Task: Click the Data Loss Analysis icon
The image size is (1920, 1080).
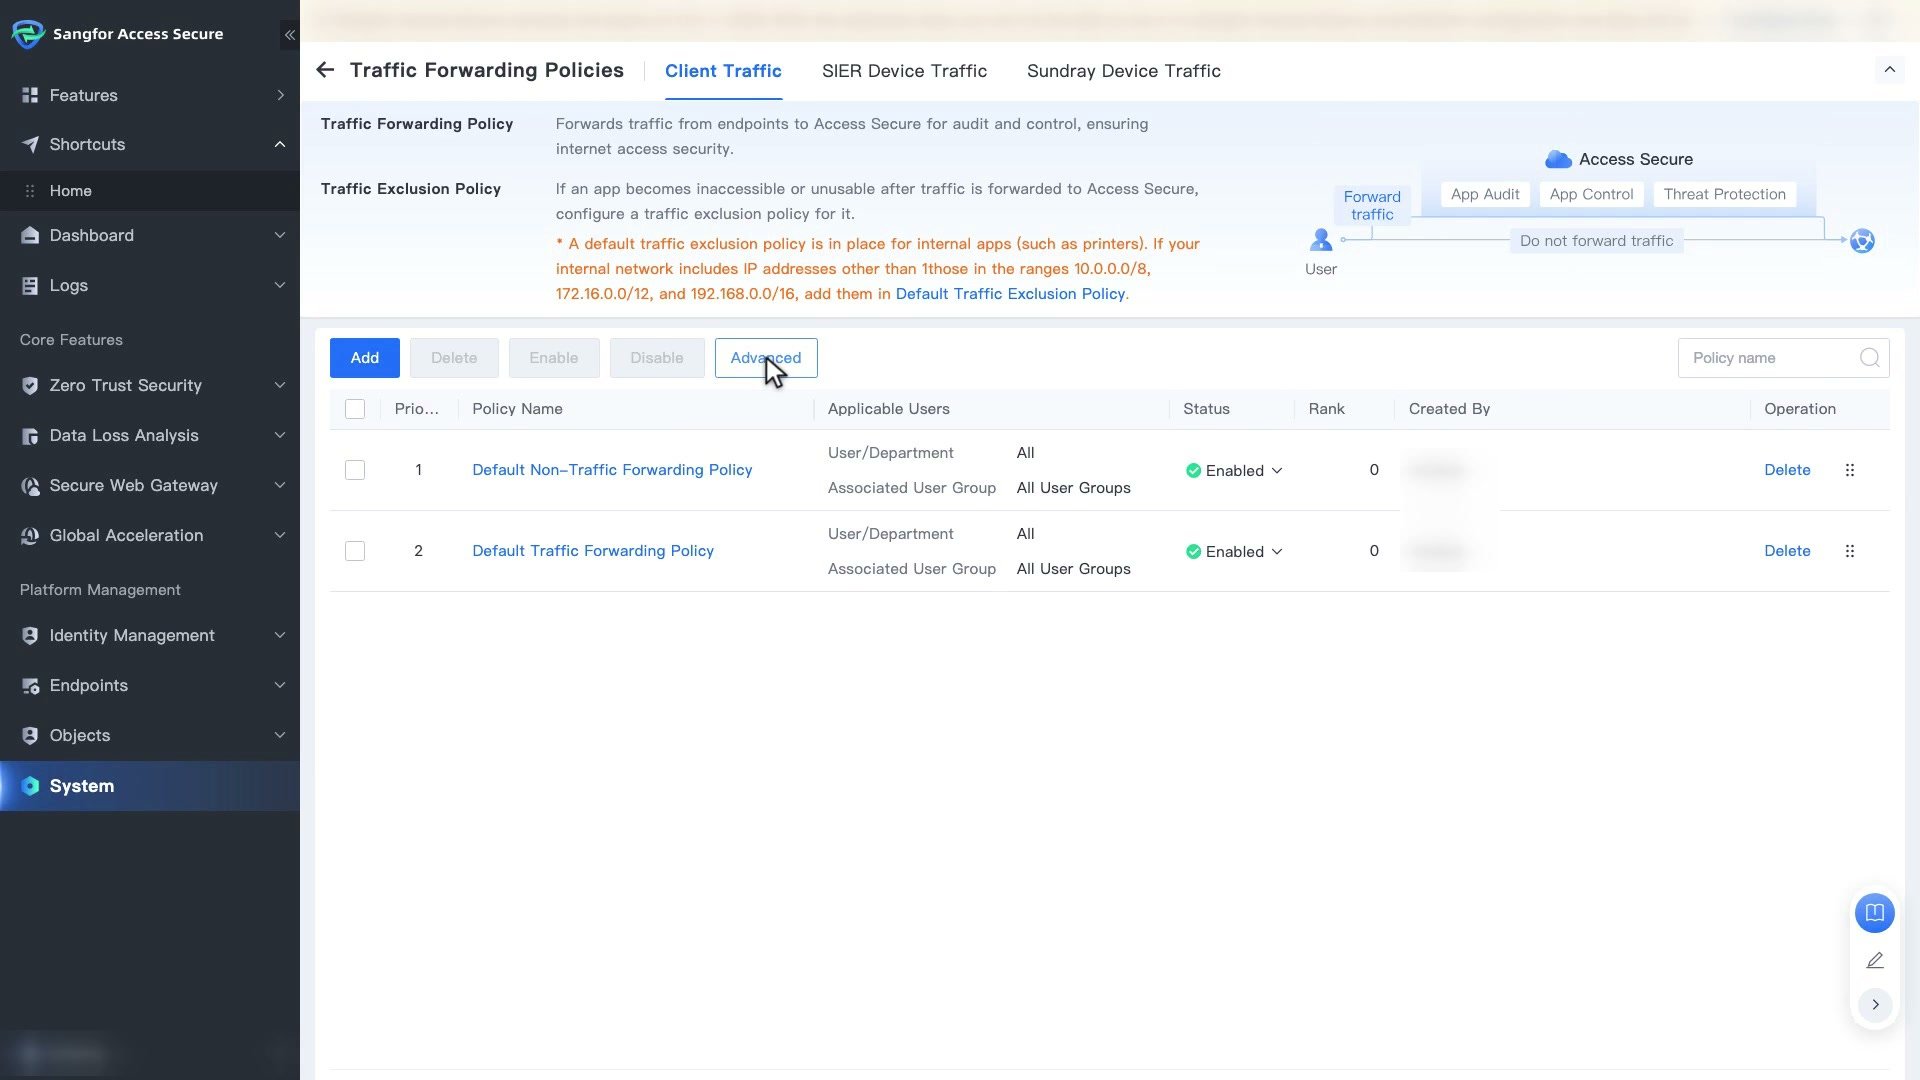Action: (30, 435)
